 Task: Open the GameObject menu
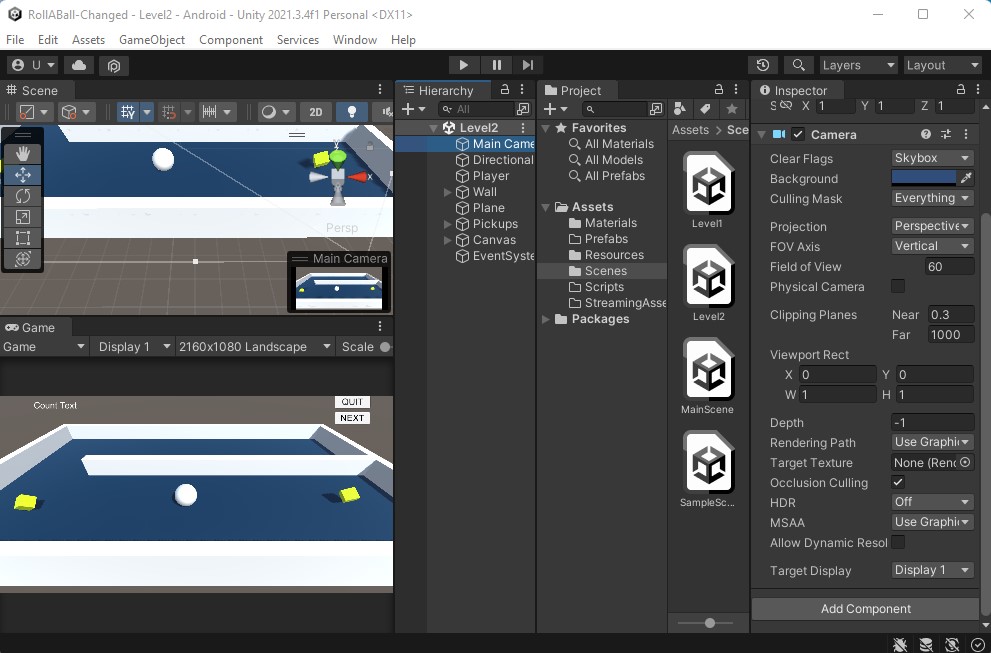[151, 40]
